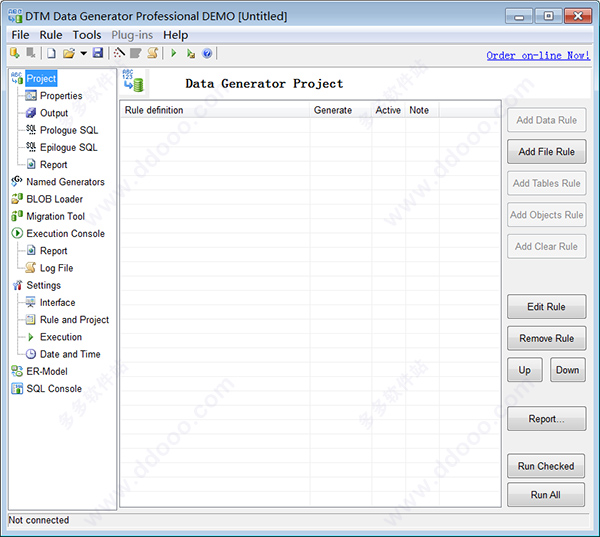Select the Settings node

(44, 285)
